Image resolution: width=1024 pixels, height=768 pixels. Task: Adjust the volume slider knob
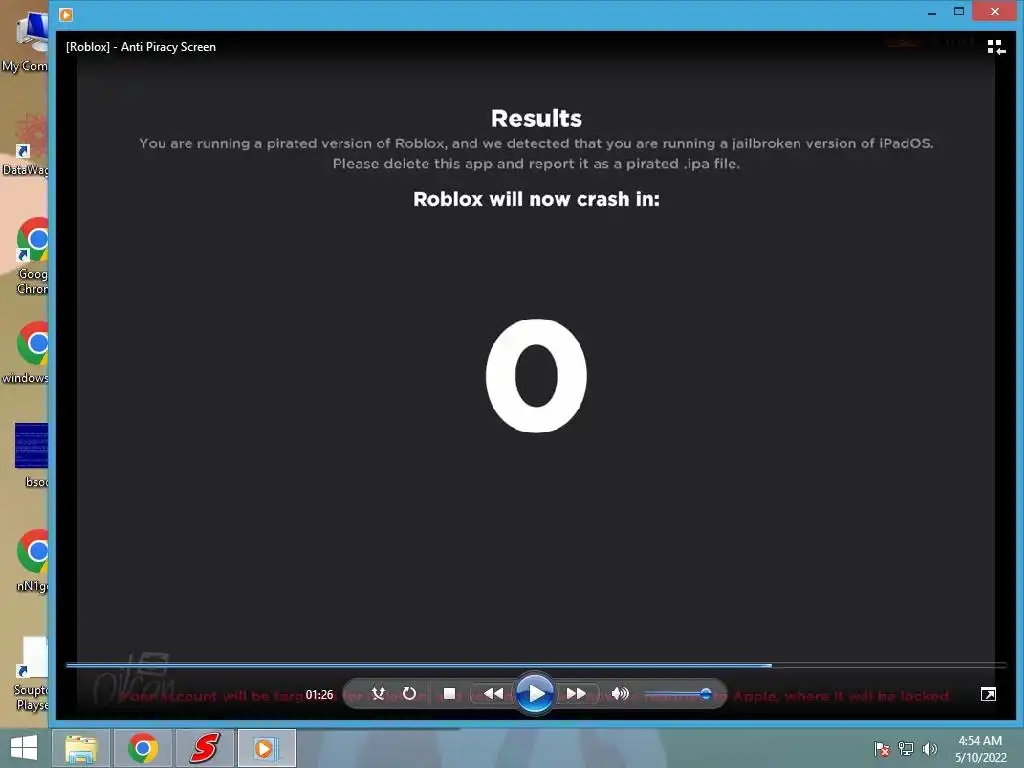pyautogui.click(x=705, y=694)
